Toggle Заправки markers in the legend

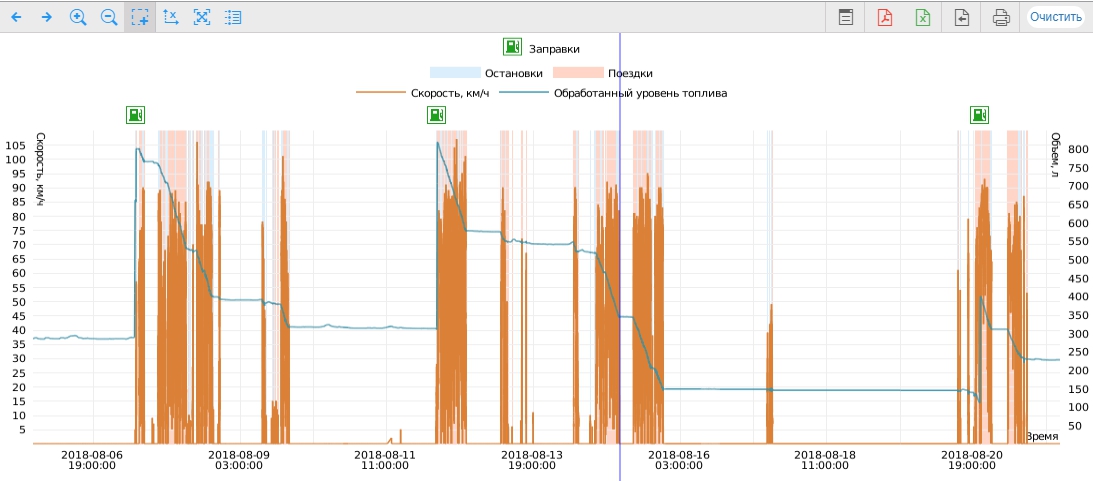[541, 48]
